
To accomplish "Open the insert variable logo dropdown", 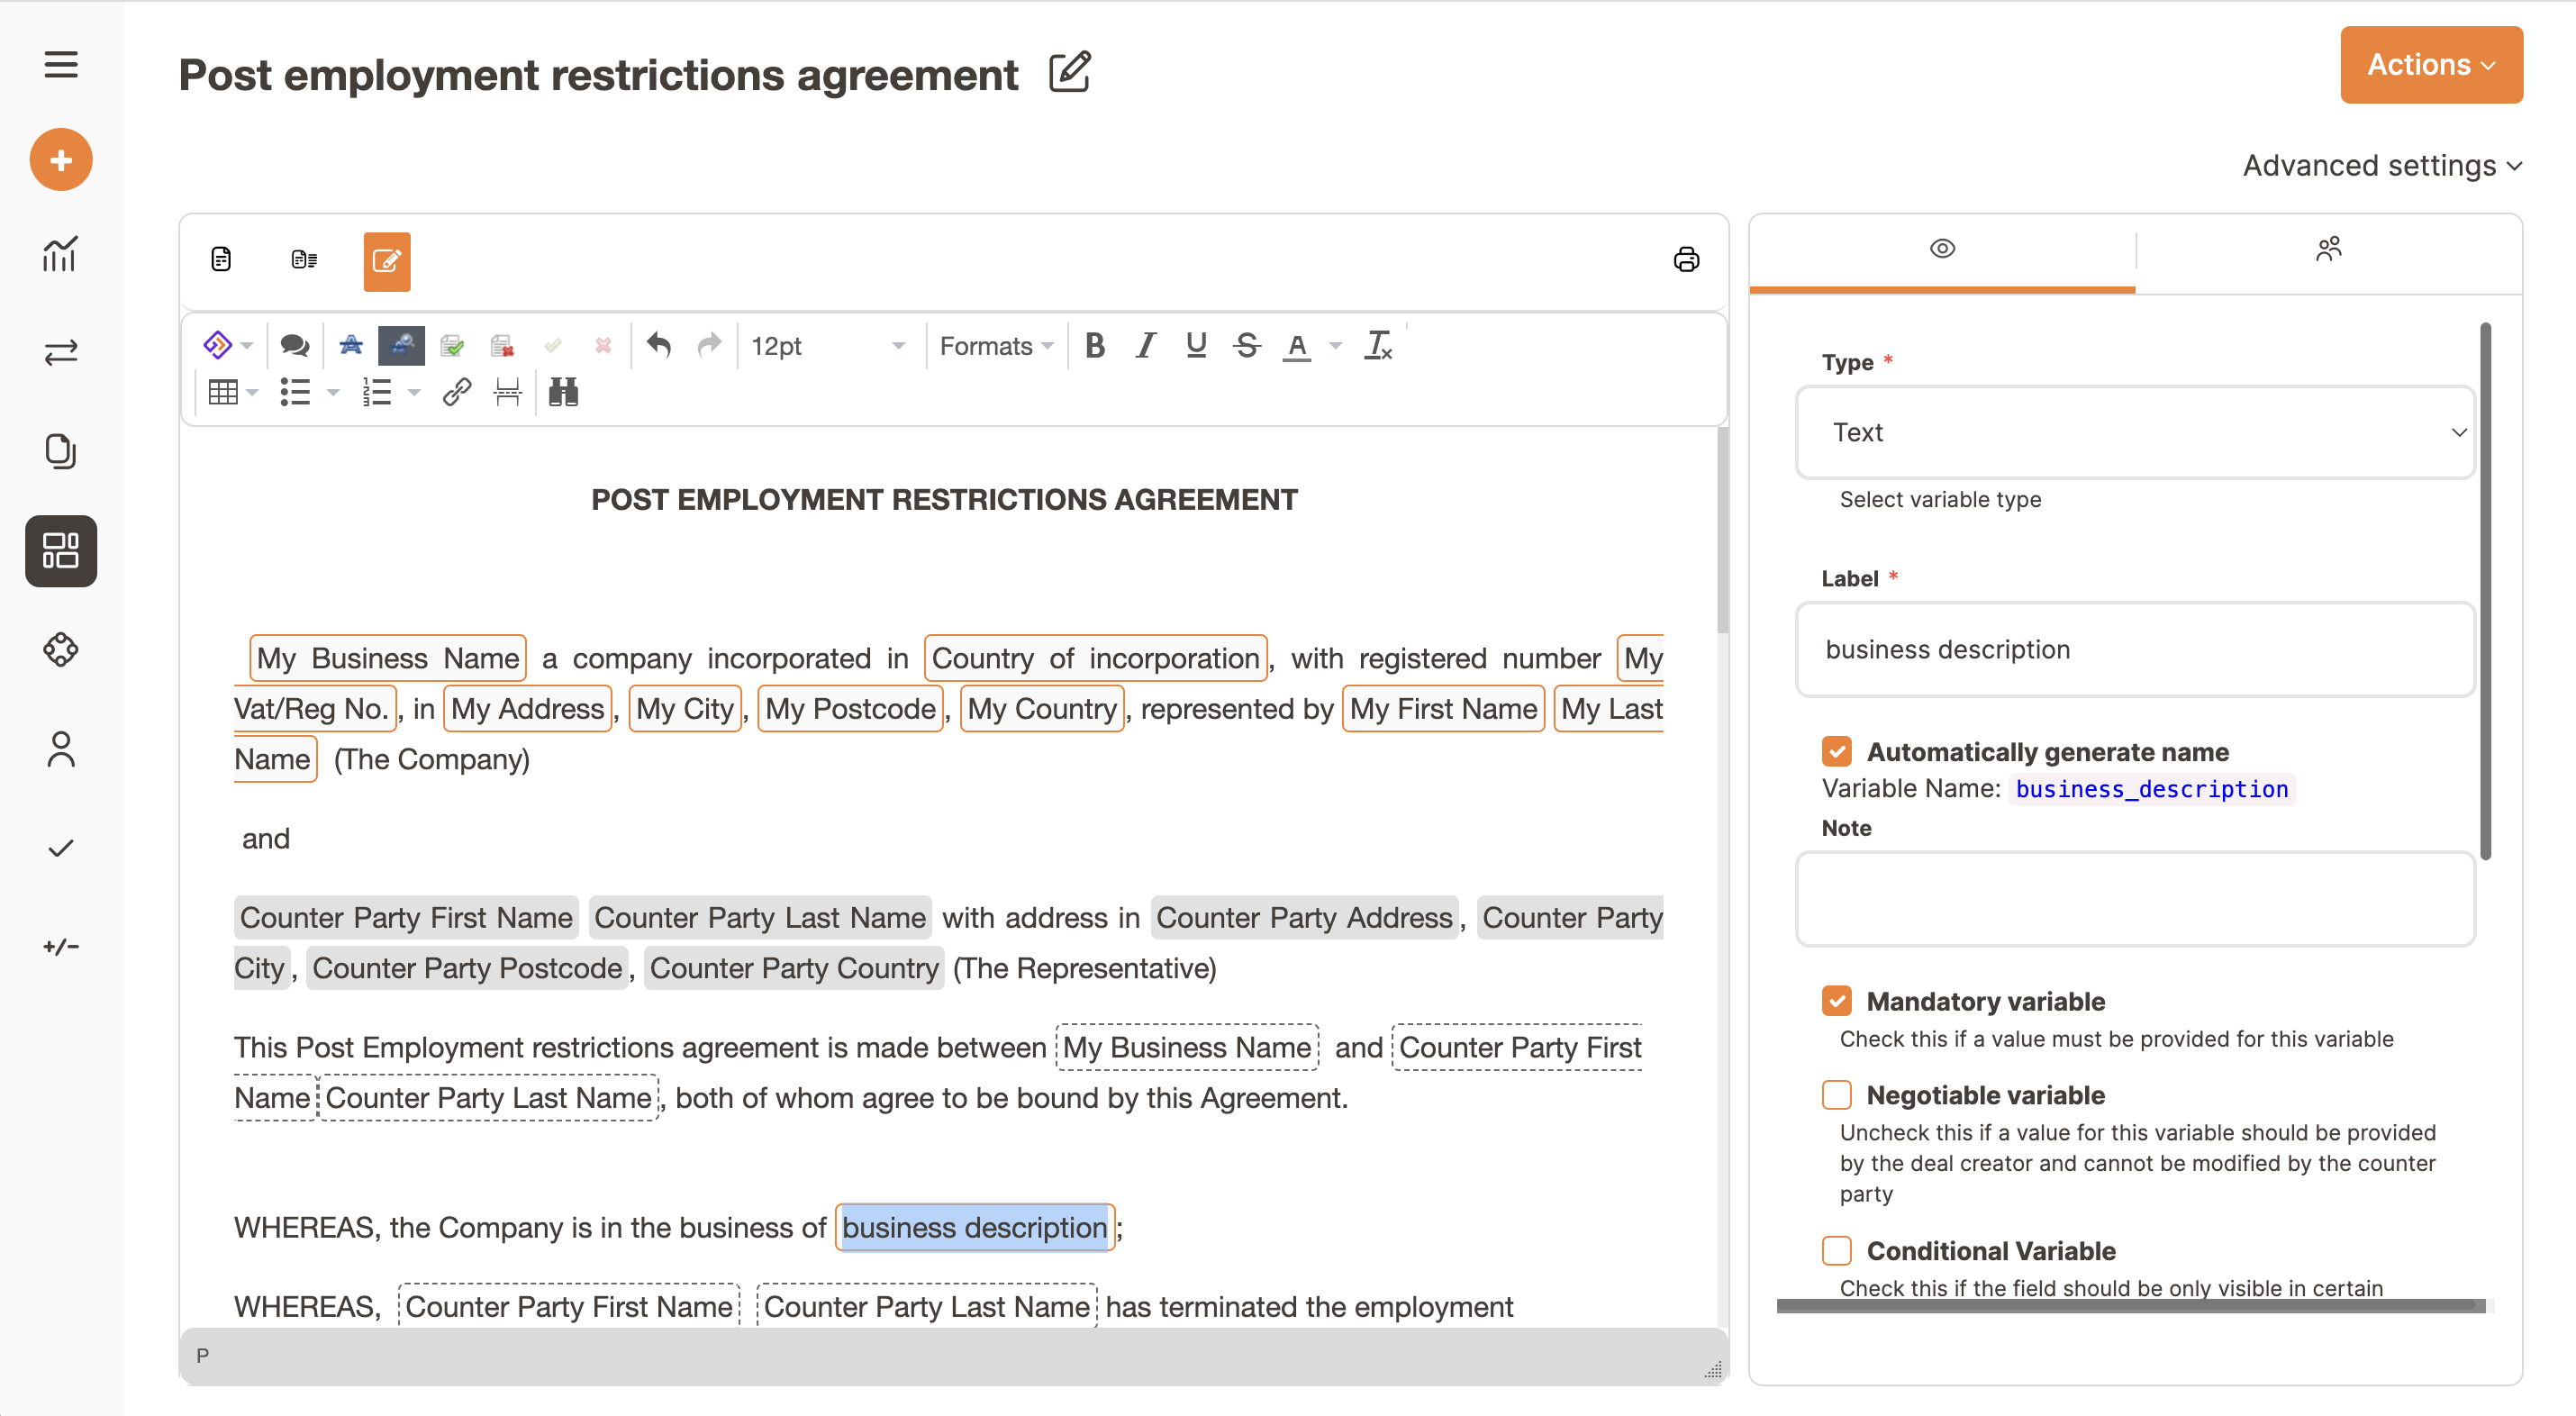I will click(228, 346).
